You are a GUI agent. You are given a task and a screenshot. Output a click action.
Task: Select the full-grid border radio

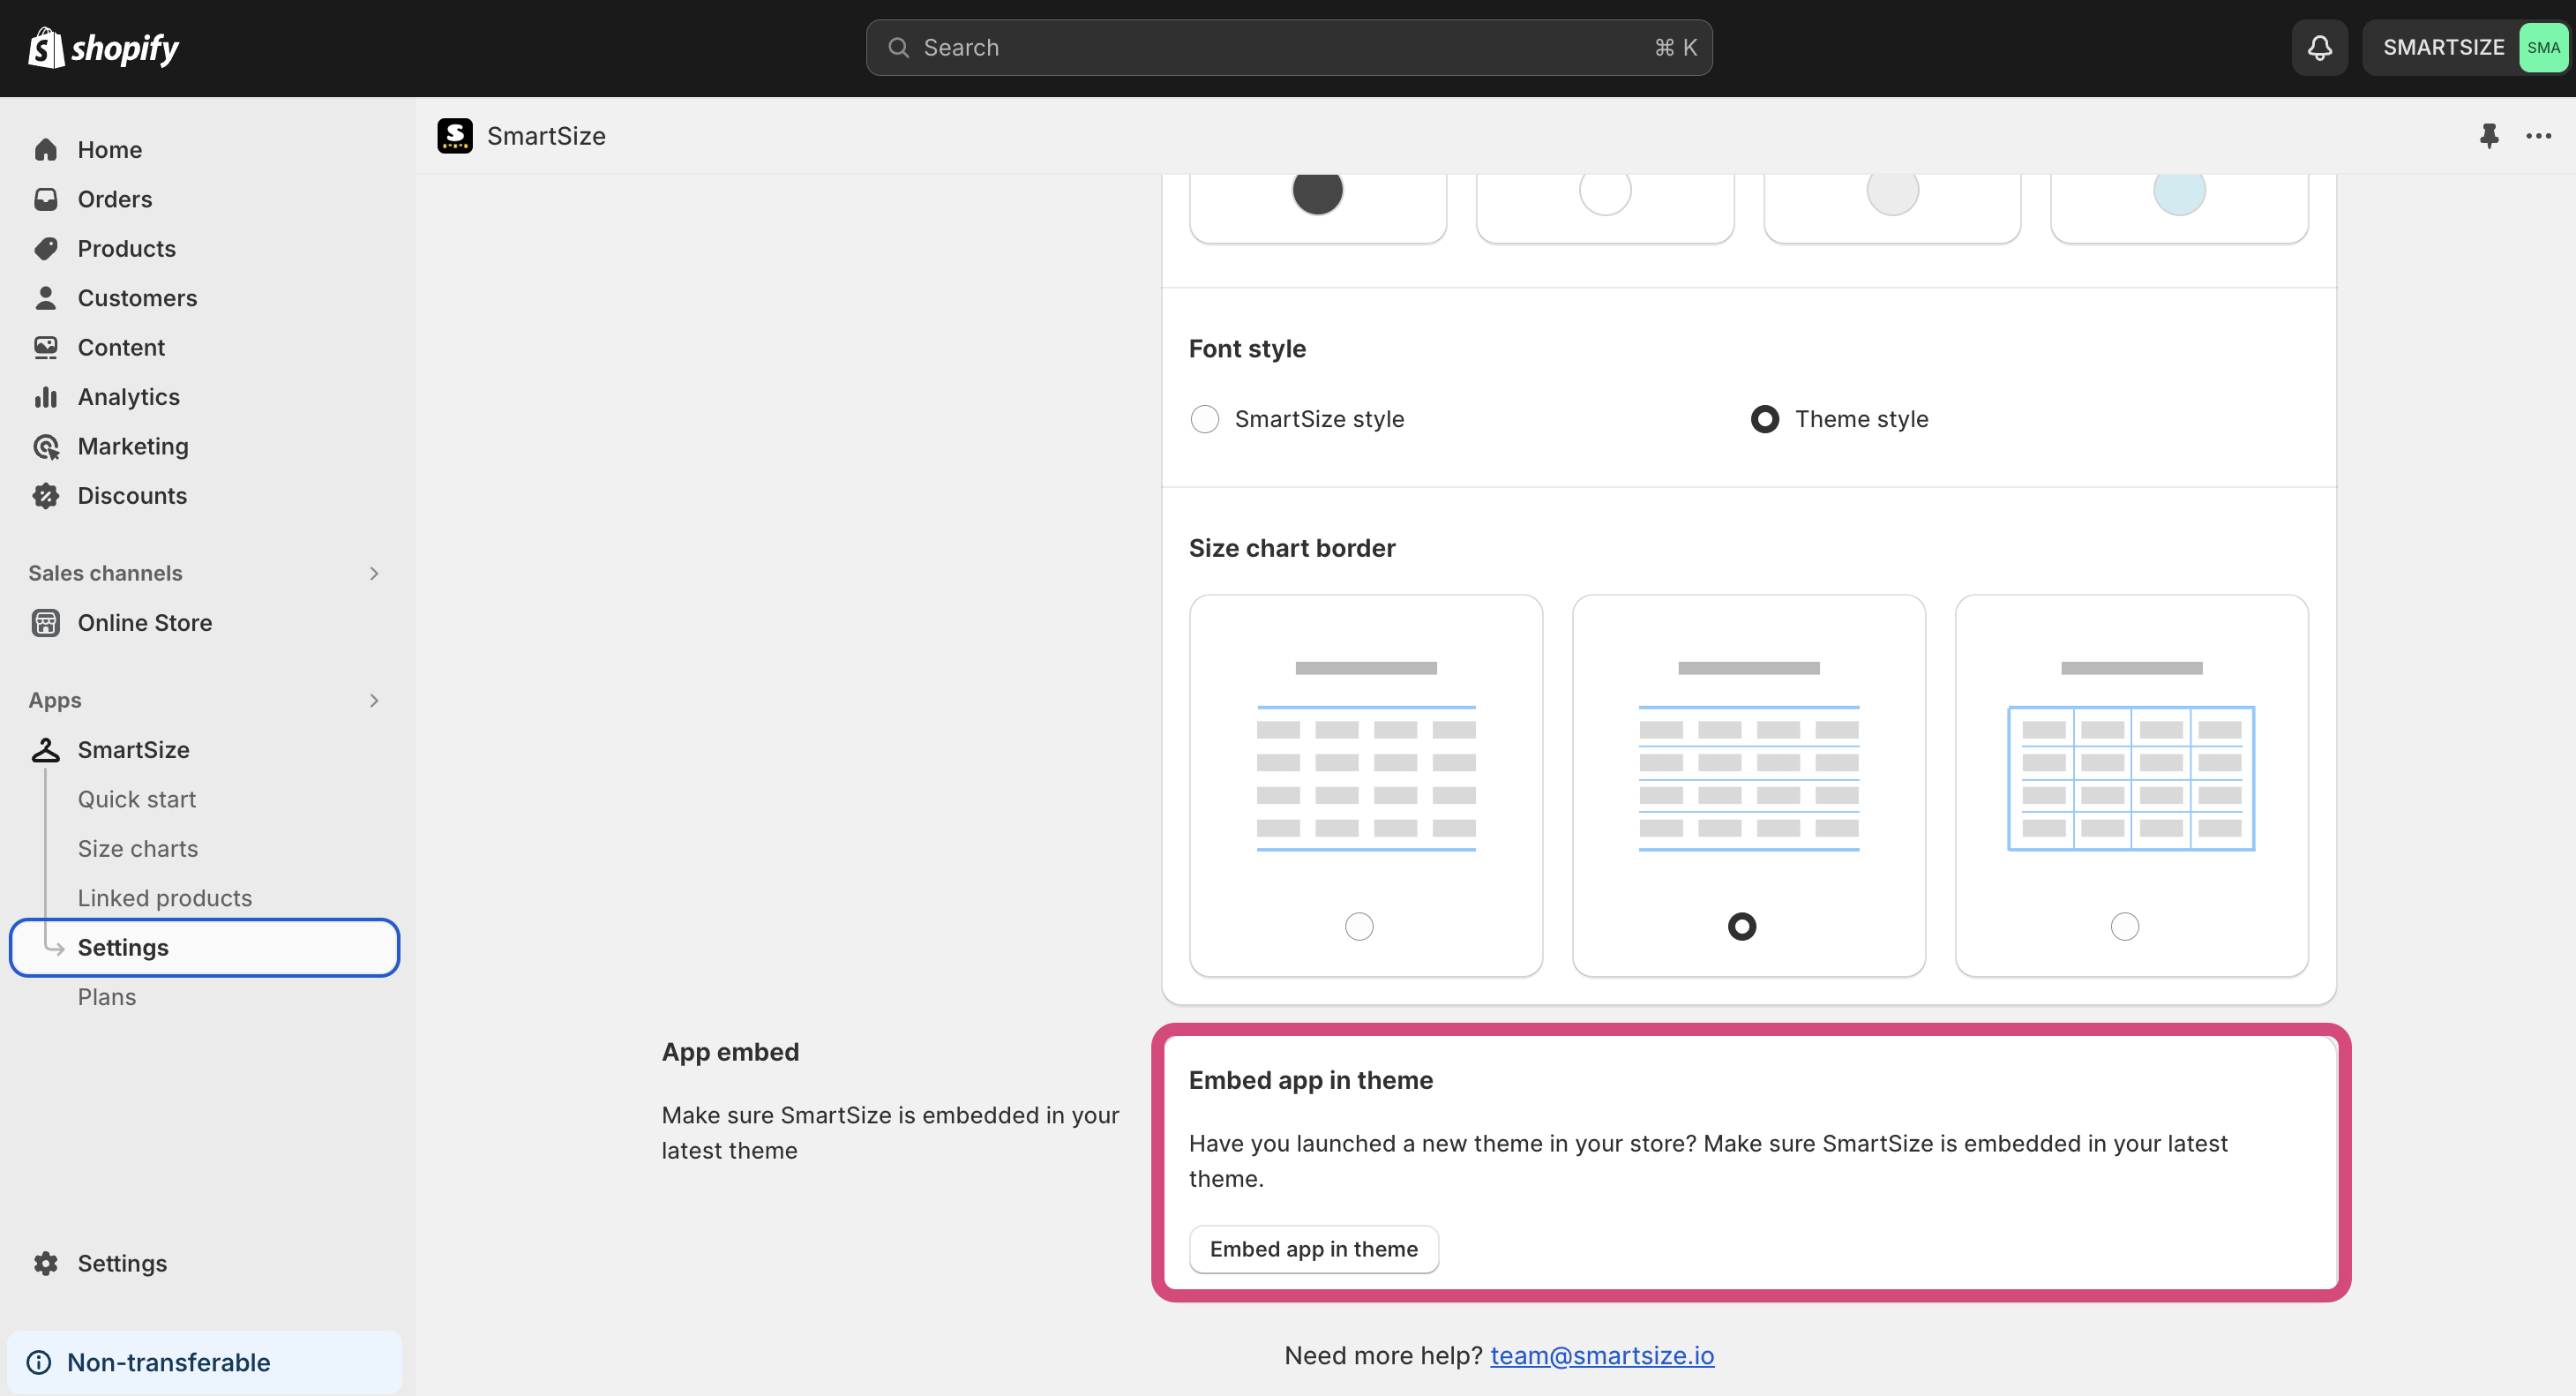click(x=2125, y=926)
